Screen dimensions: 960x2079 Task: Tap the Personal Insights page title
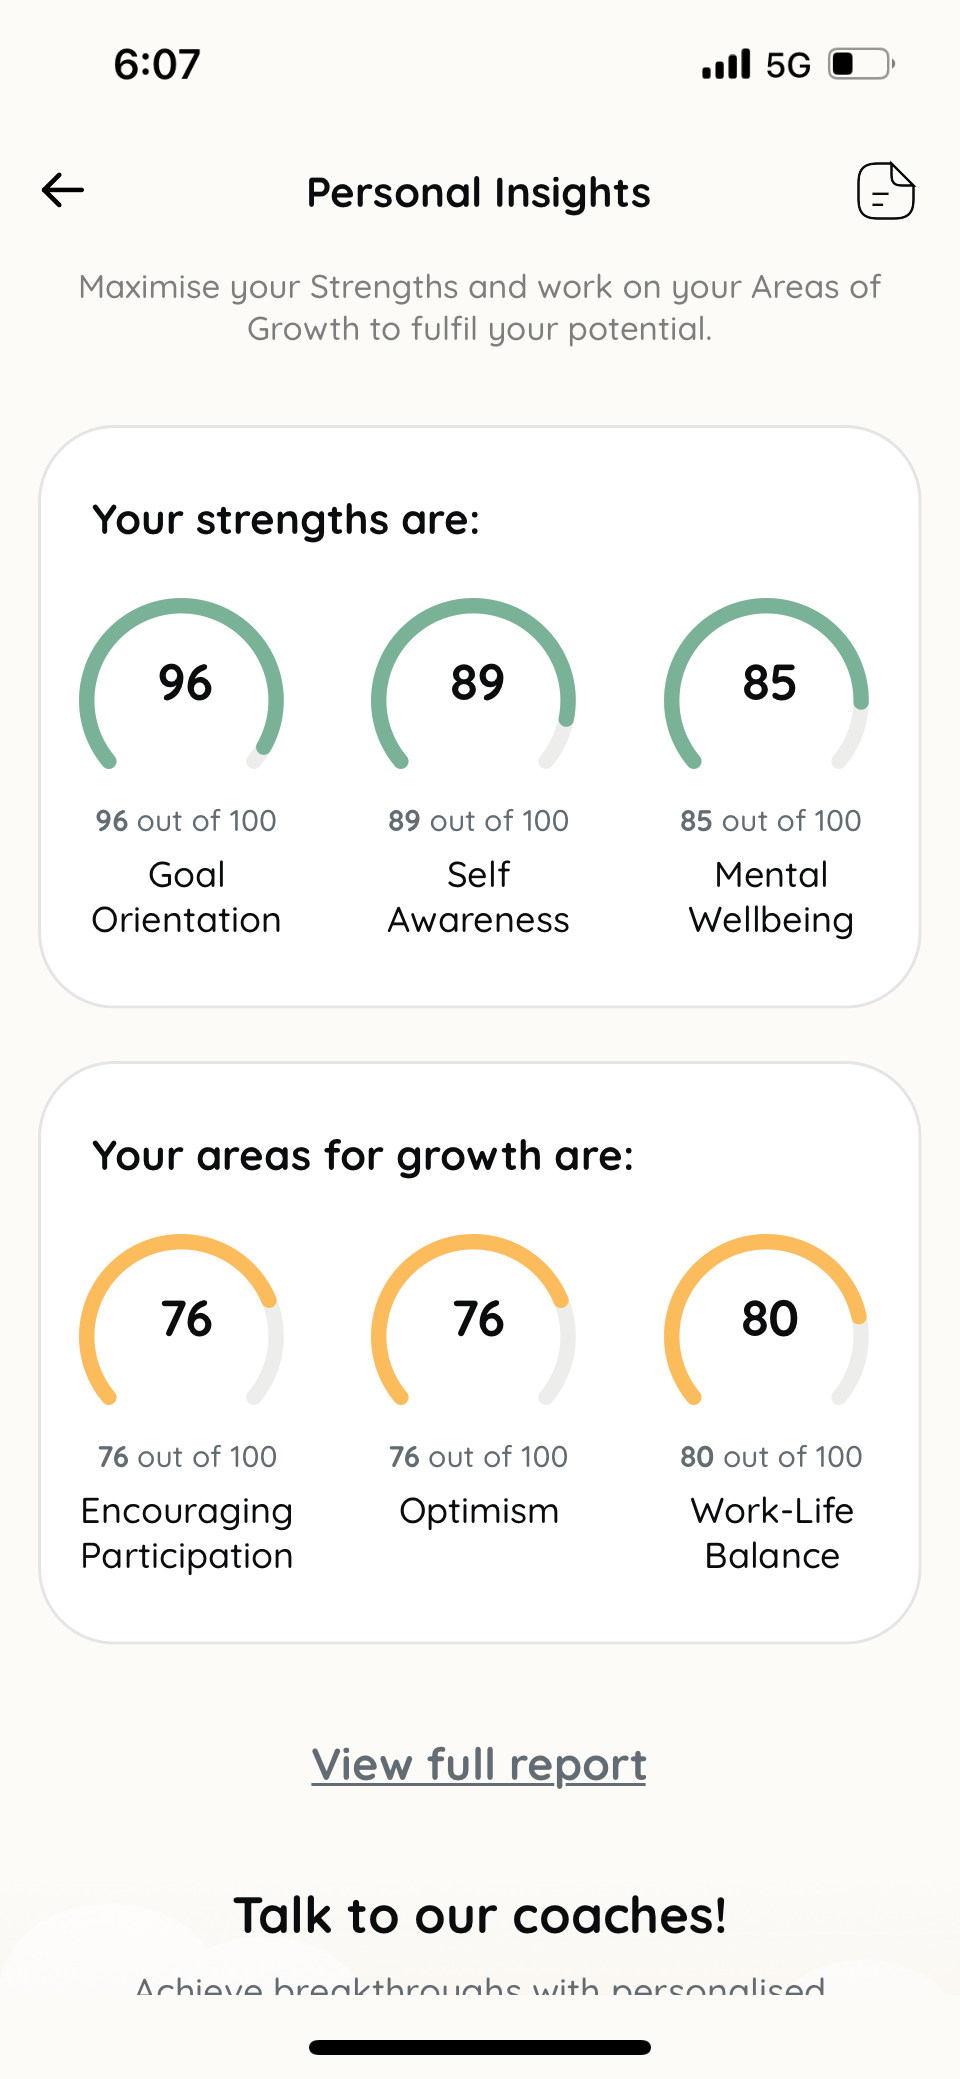(x=479, y=193)
